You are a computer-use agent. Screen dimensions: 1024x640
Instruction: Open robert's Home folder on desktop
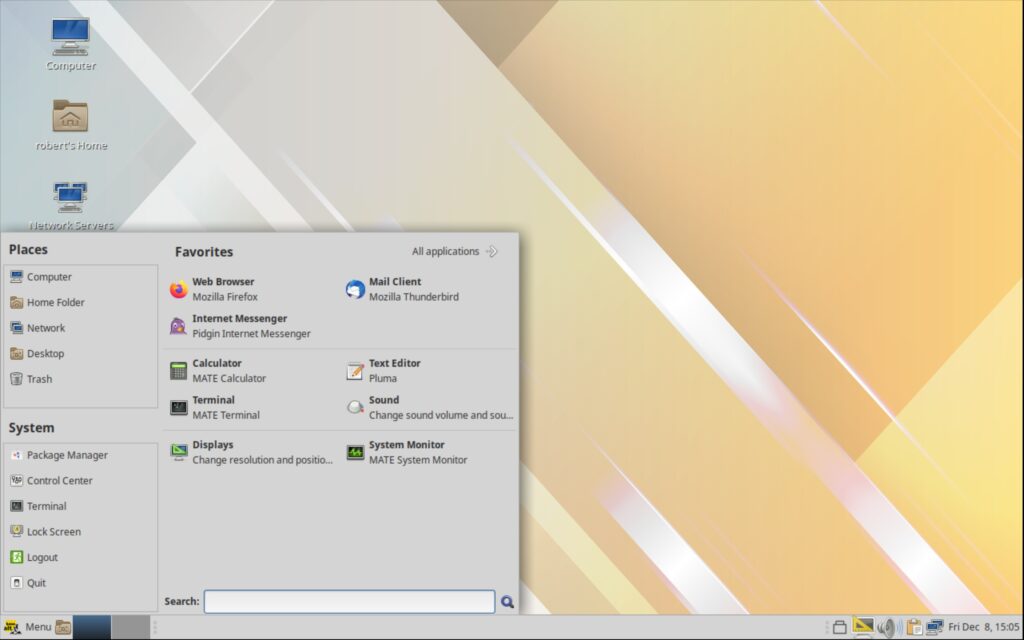click(71, 125)
